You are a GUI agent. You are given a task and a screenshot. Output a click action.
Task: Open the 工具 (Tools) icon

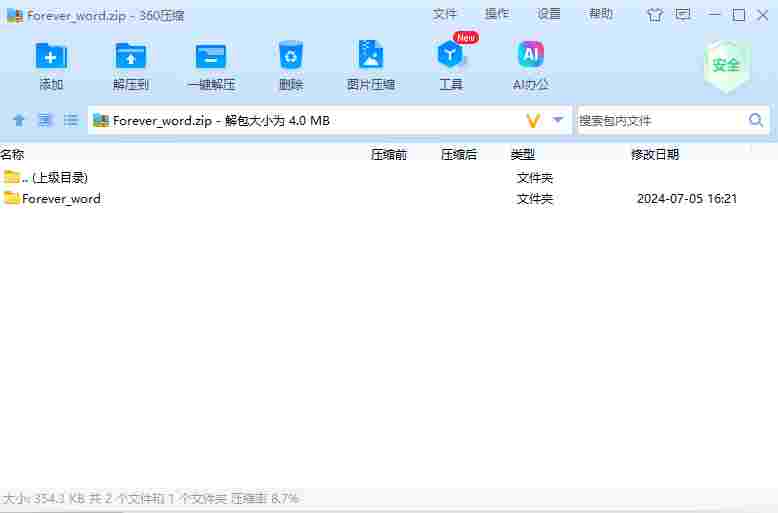(451, 55)
